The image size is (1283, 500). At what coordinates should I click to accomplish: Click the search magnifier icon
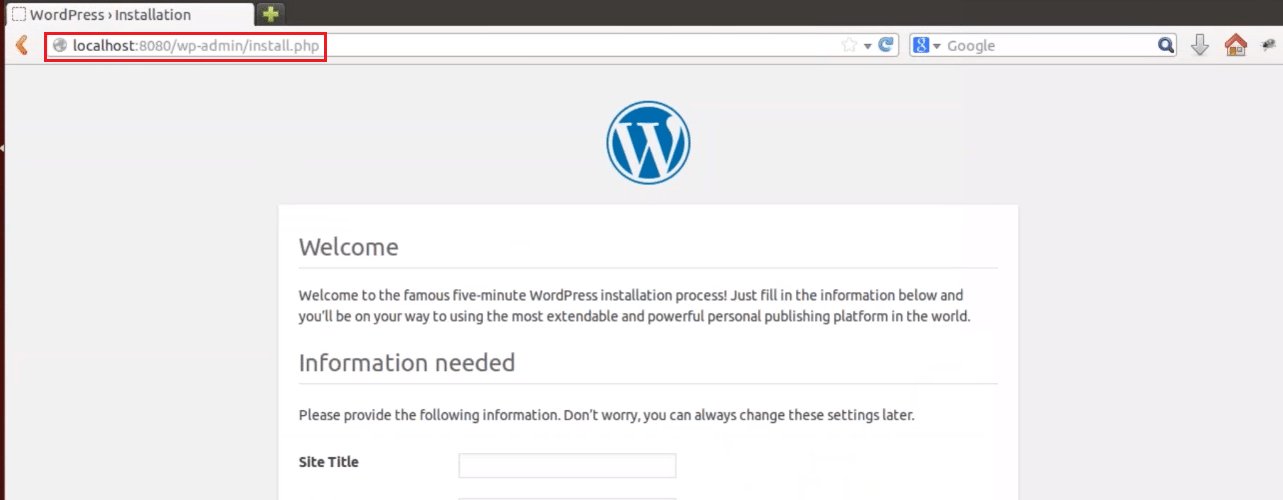point(1166,45)
